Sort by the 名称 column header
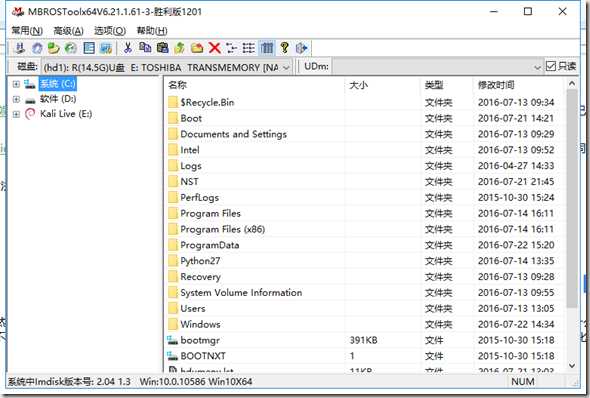The image size is (590, 398). pos(254,85)
